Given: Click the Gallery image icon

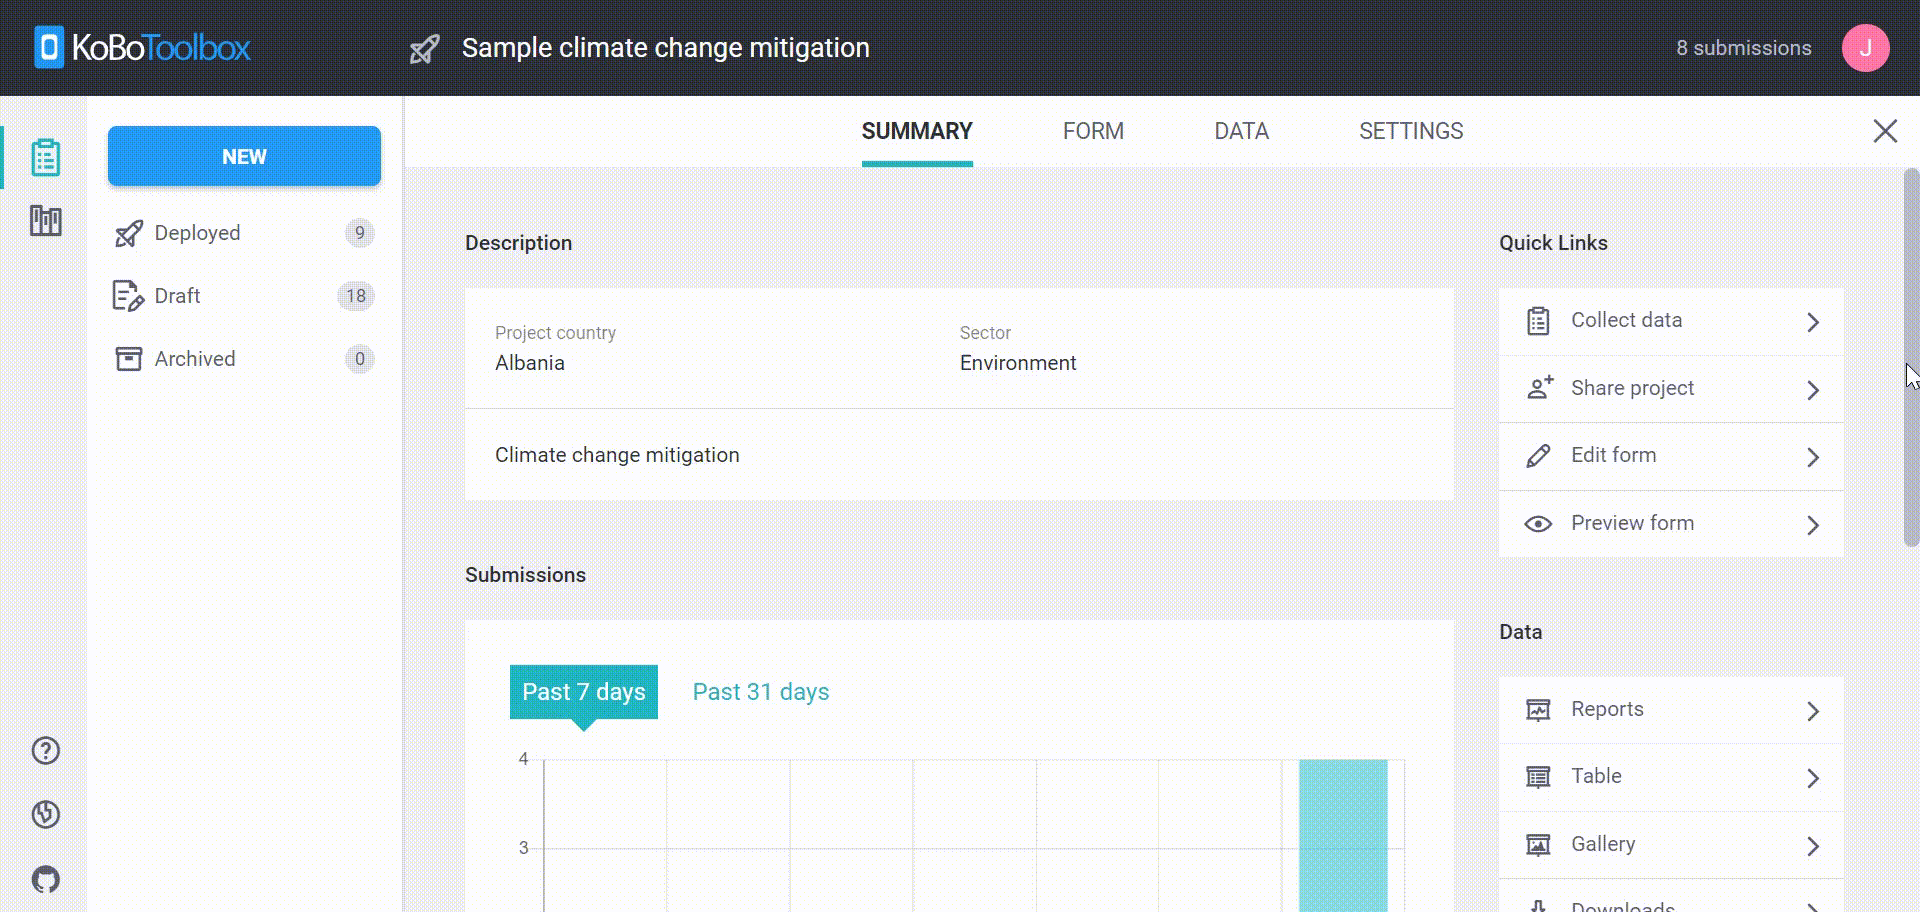Looking at the screenshot, I should pyautogui.click(x=1538, y=845).
